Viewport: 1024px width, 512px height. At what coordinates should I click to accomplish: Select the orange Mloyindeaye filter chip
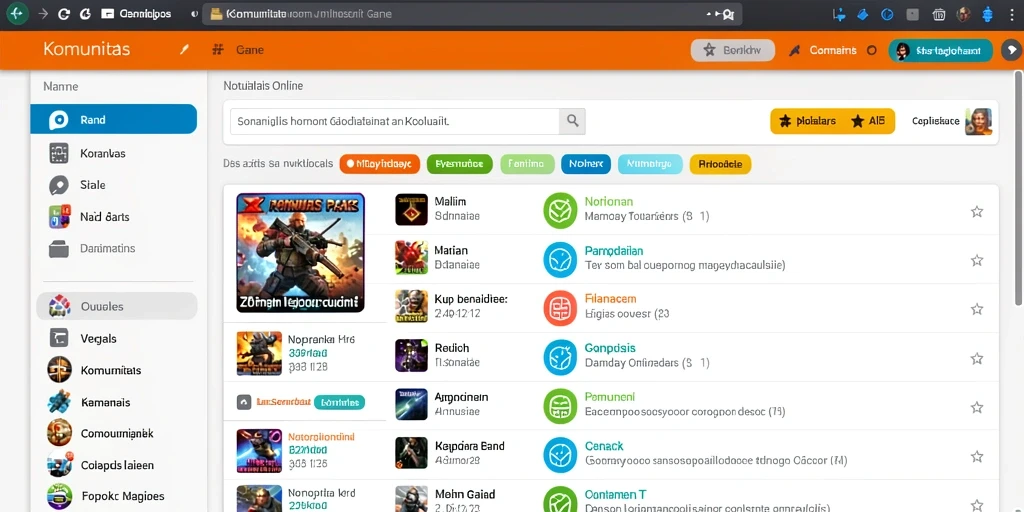tap(379, 164)
